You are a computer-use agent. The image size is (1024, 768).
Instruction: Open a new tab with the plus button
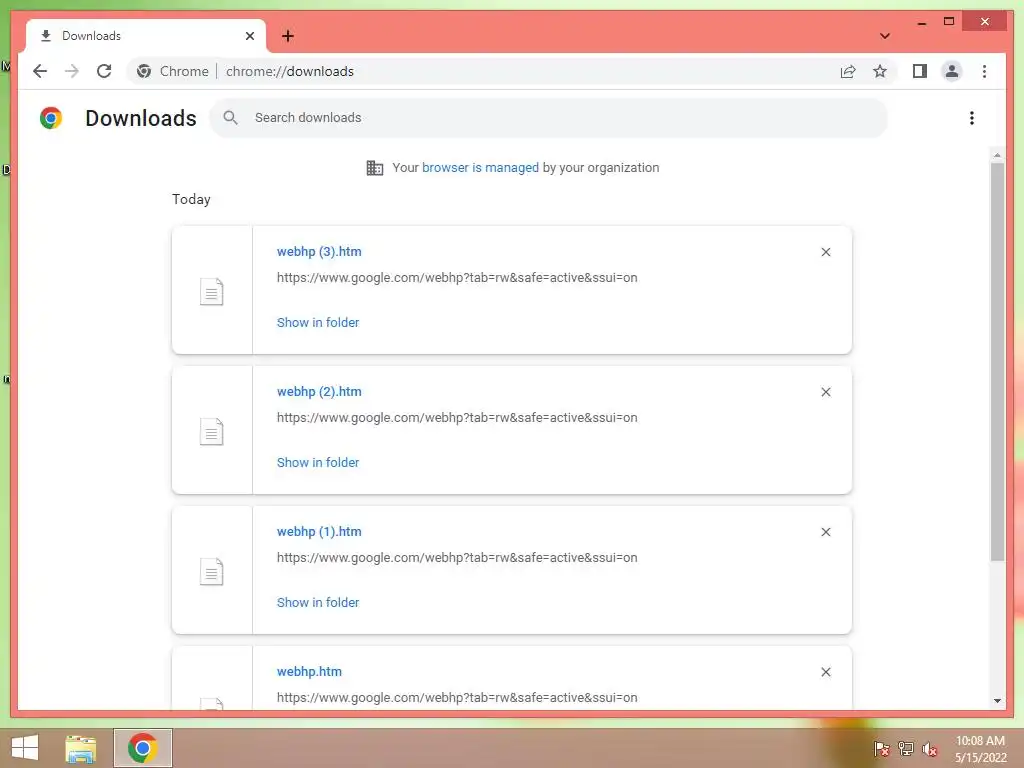click(x=288, y=36)
